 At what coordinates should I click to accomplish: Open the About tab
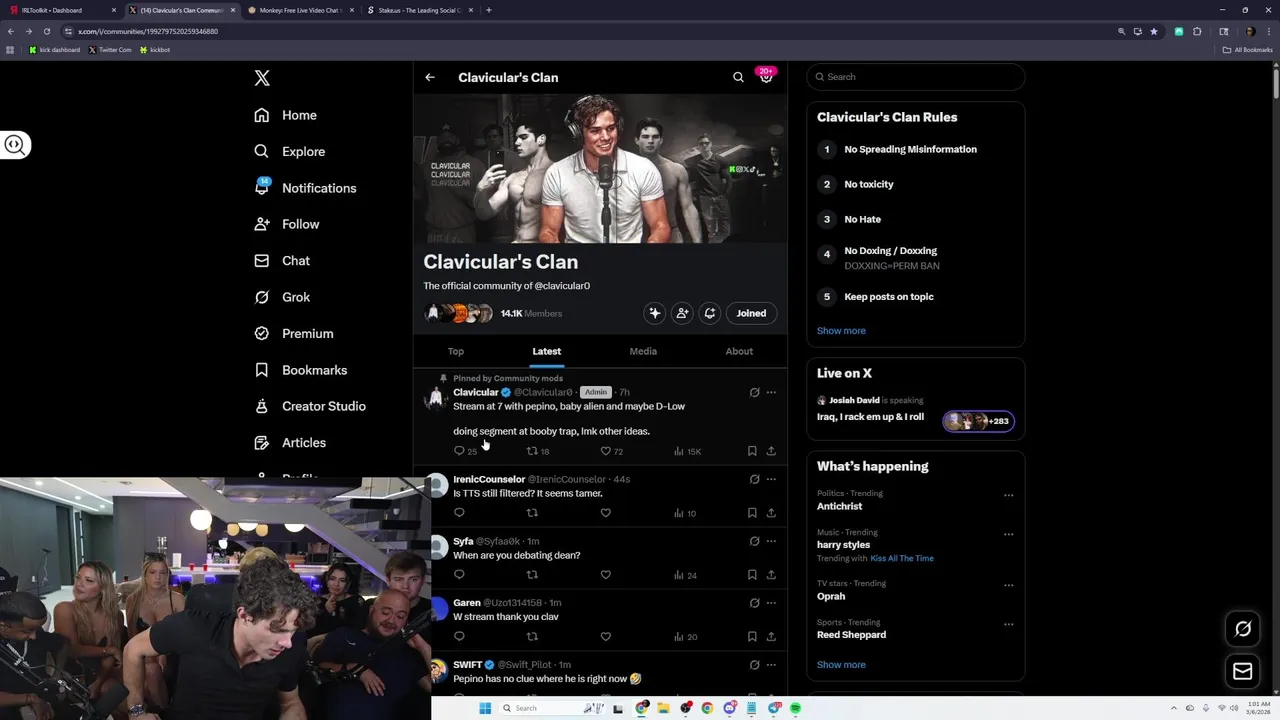[x=739, y=351]
